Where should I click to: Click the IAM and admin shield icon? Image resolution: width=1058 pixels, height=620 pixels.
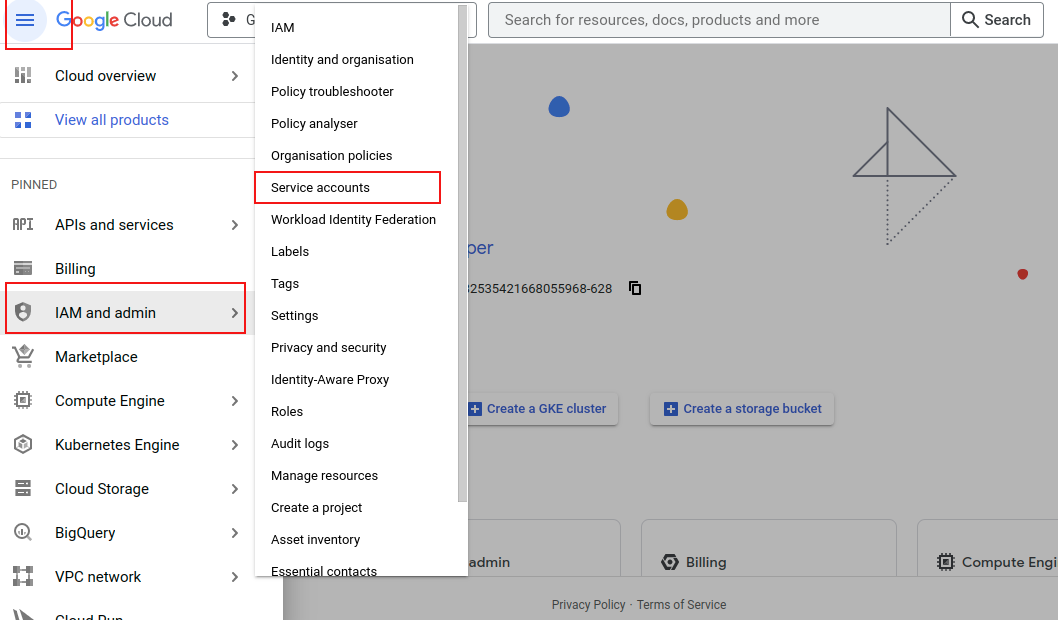coord(23,312)
